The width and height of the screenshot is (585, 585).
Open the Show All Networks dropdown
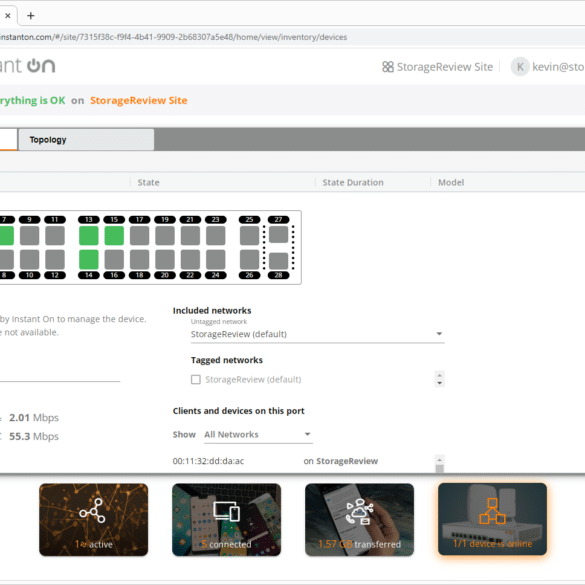258,435
